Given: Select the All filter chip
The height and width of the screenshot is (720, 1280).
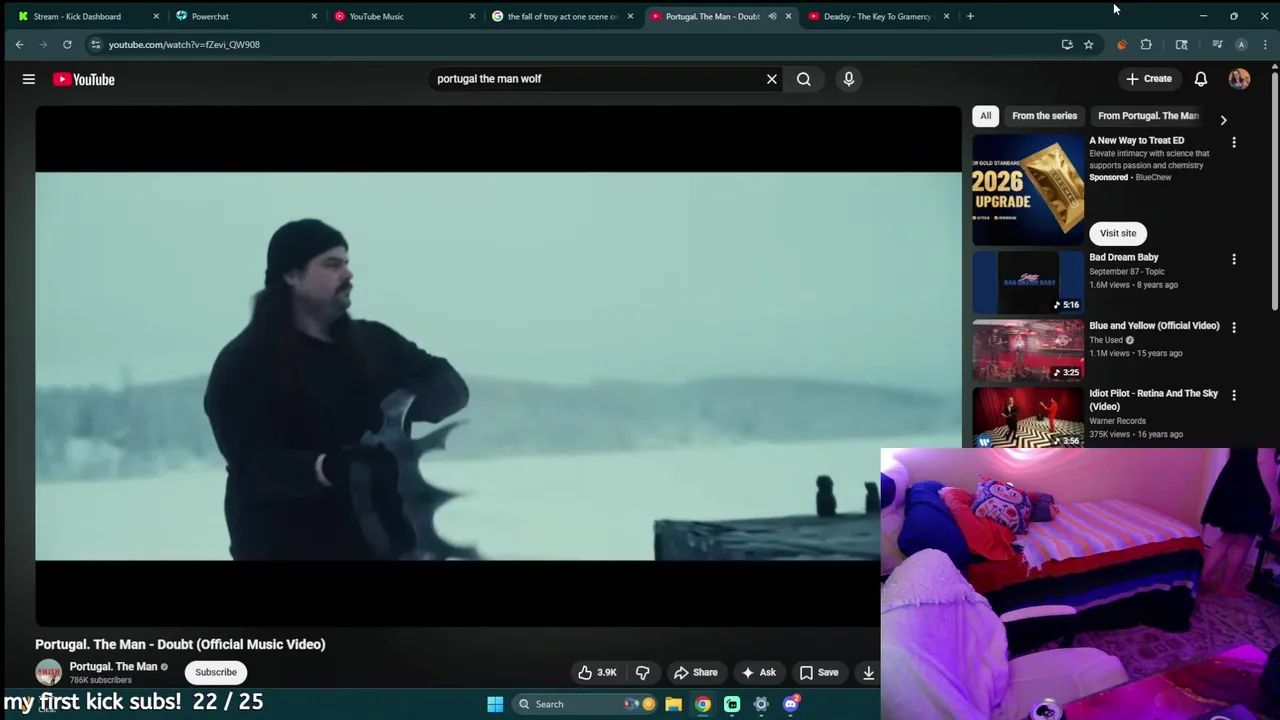Looking at the screenshot, I should (986, 116).
